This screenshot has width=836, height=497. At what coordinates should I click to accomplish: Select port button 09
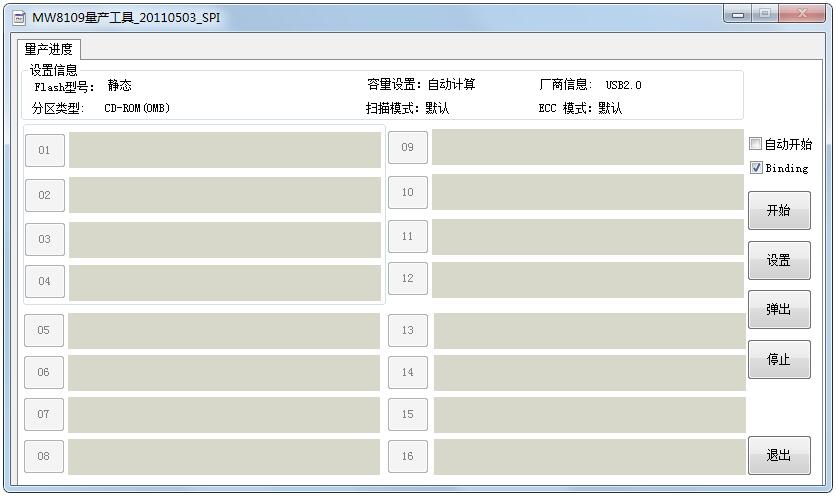[408, 147]
